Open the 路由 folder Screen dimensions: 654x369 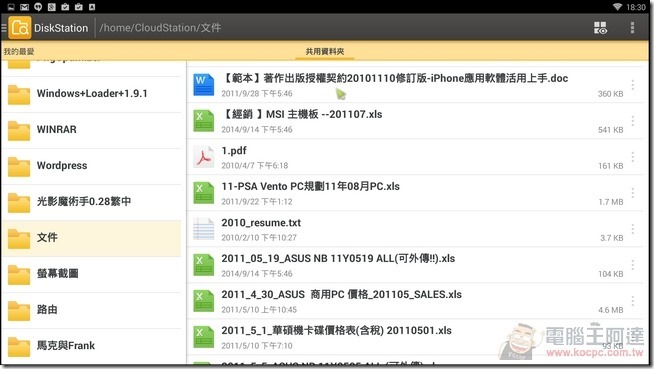[x=92, y=310]
